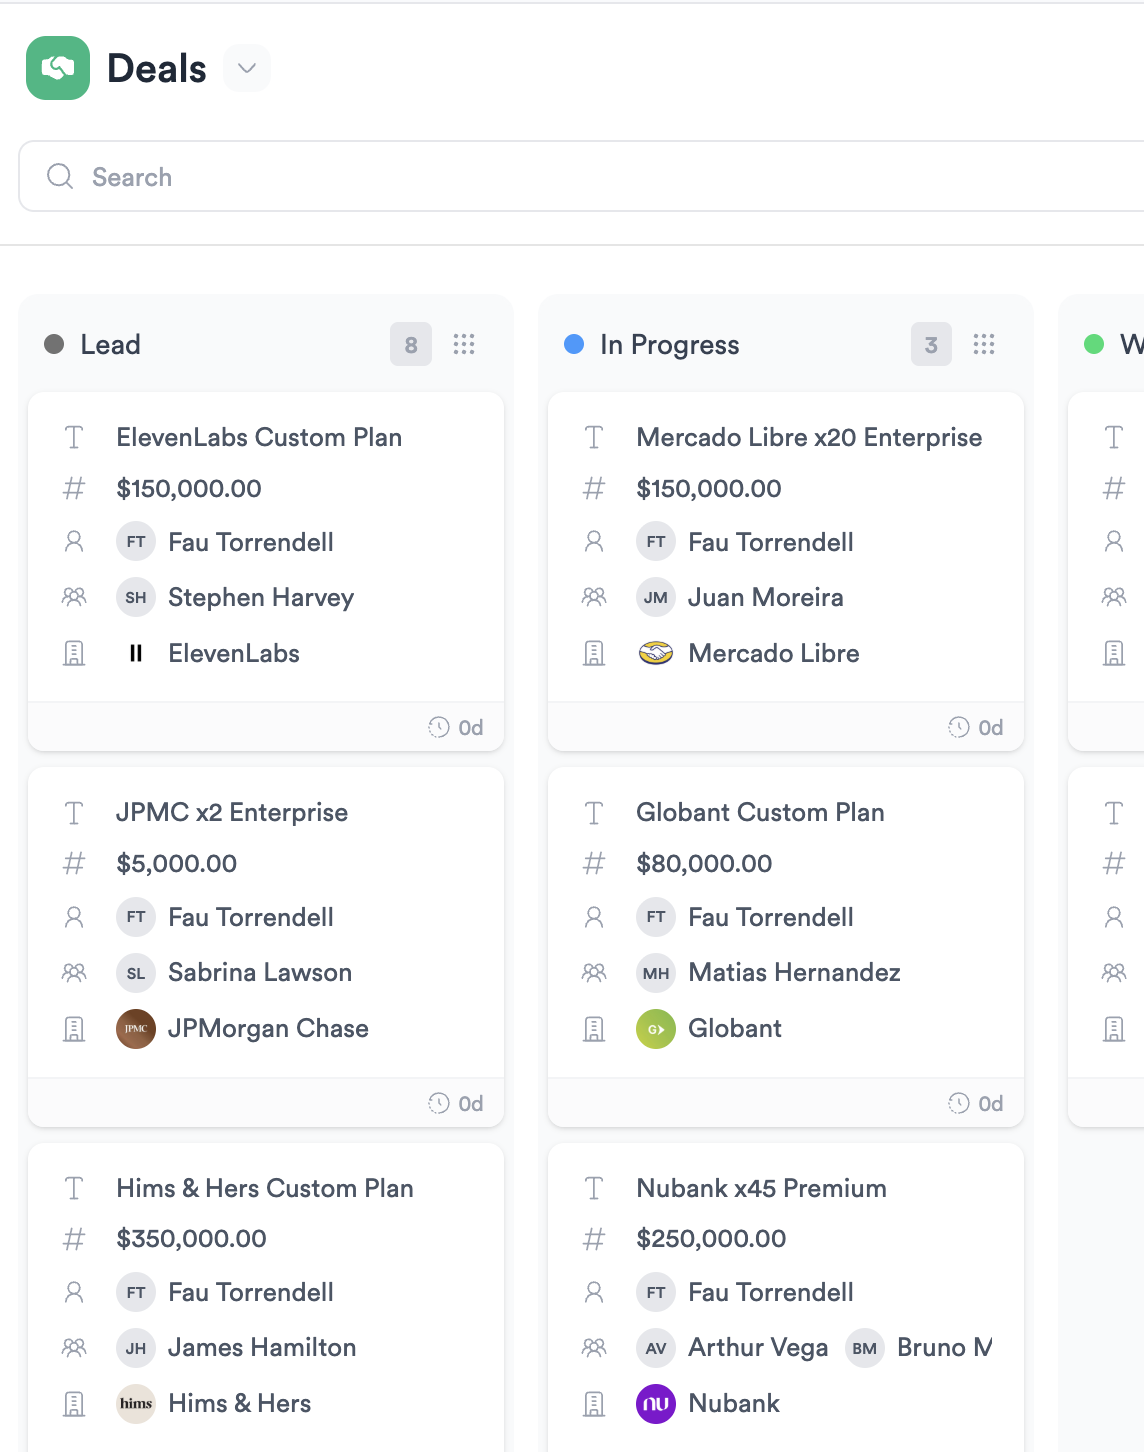
Task: Click the FT avatar on ElevenLabs Custom Plan card
Action: tap(136, 542)
